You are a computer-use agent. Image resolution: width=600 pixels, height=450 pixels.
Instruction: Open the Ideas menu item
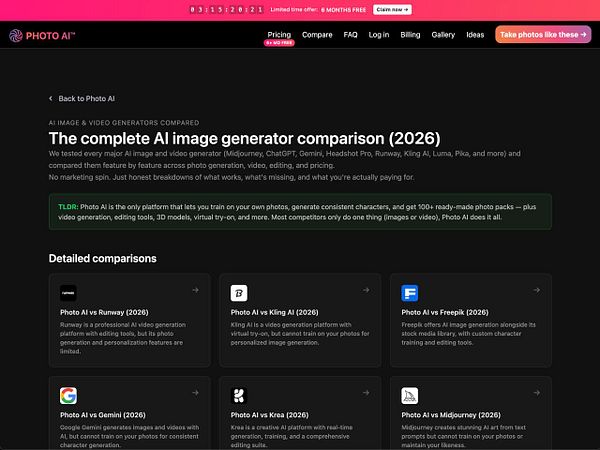point(475,35)
